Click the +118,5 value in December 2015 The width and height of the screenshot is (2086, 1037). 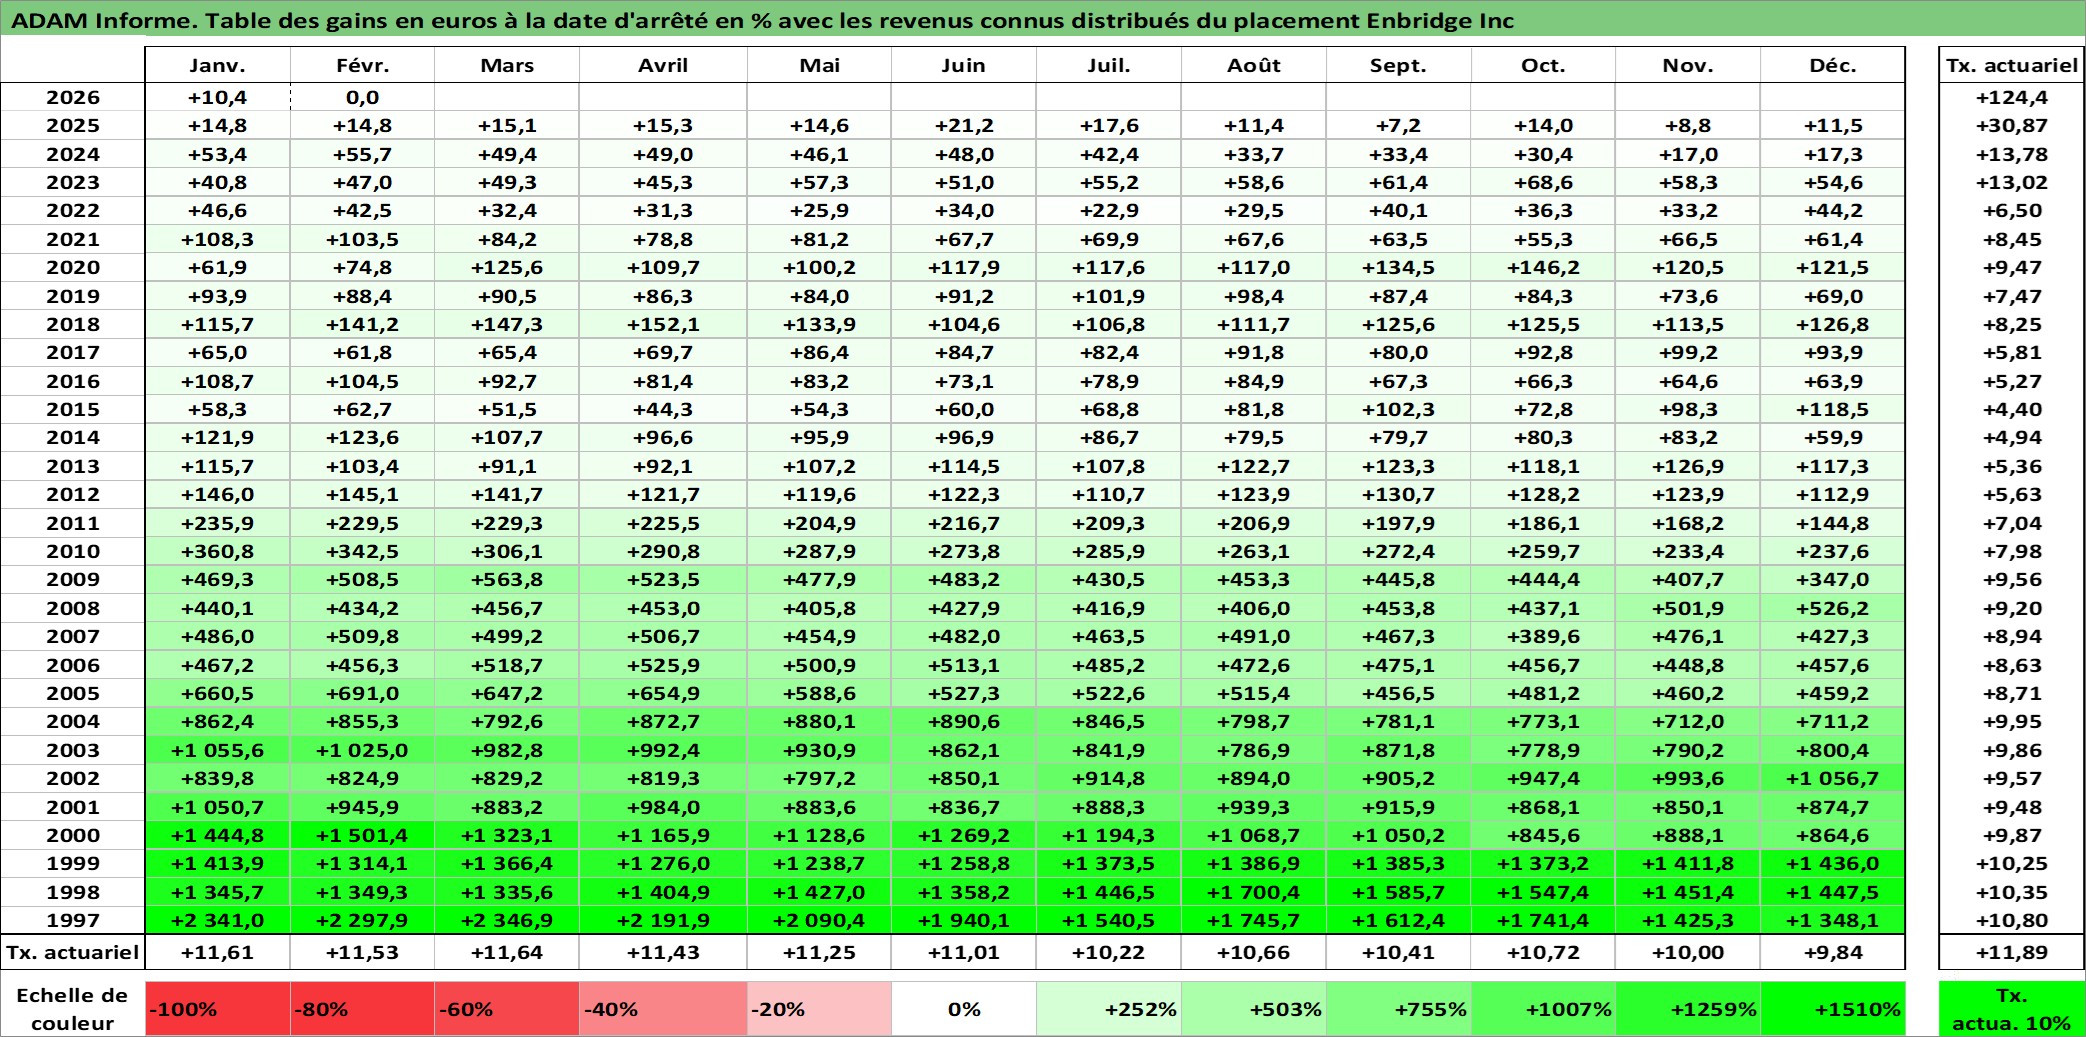pos(1833,409)
